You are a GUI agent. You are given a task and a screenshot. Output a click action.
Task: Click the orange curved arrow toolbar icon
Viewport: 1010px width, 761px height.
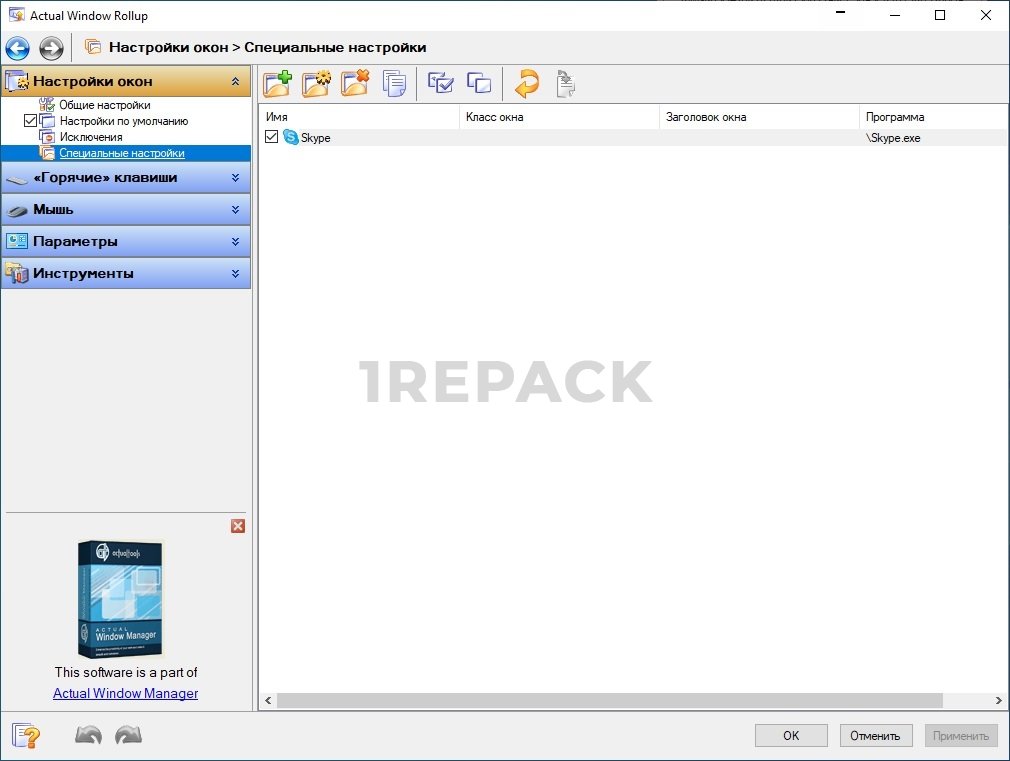tap(526, 84)
